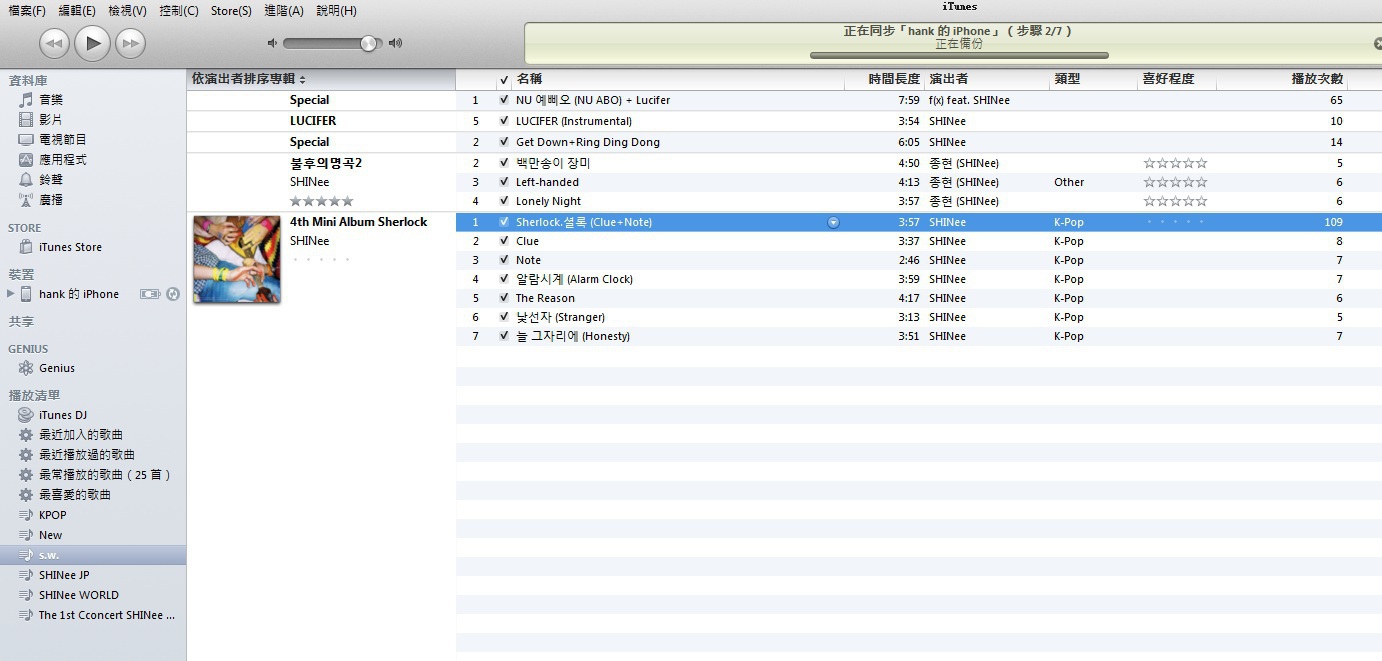This screenshot has width=1382, height=661.
Task: Click the Sherlock album artwork thumbnail
Action: click(x=237, y=259)
